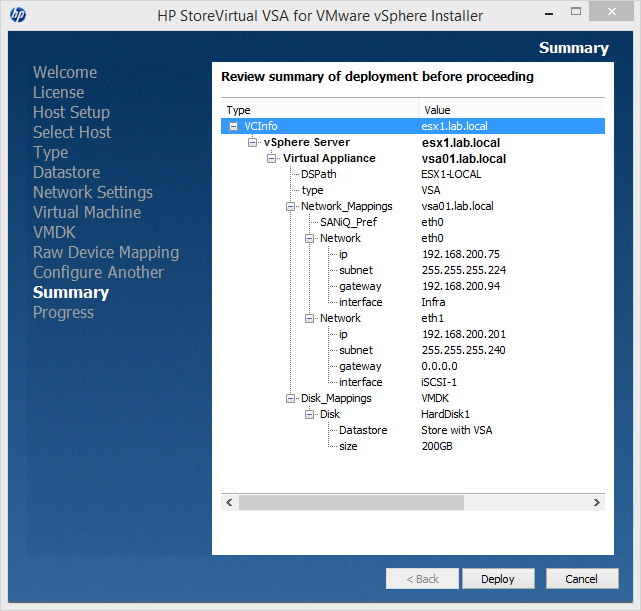
Task: Select subnet 255.255.255.240 row
Action: pos(413,350)
